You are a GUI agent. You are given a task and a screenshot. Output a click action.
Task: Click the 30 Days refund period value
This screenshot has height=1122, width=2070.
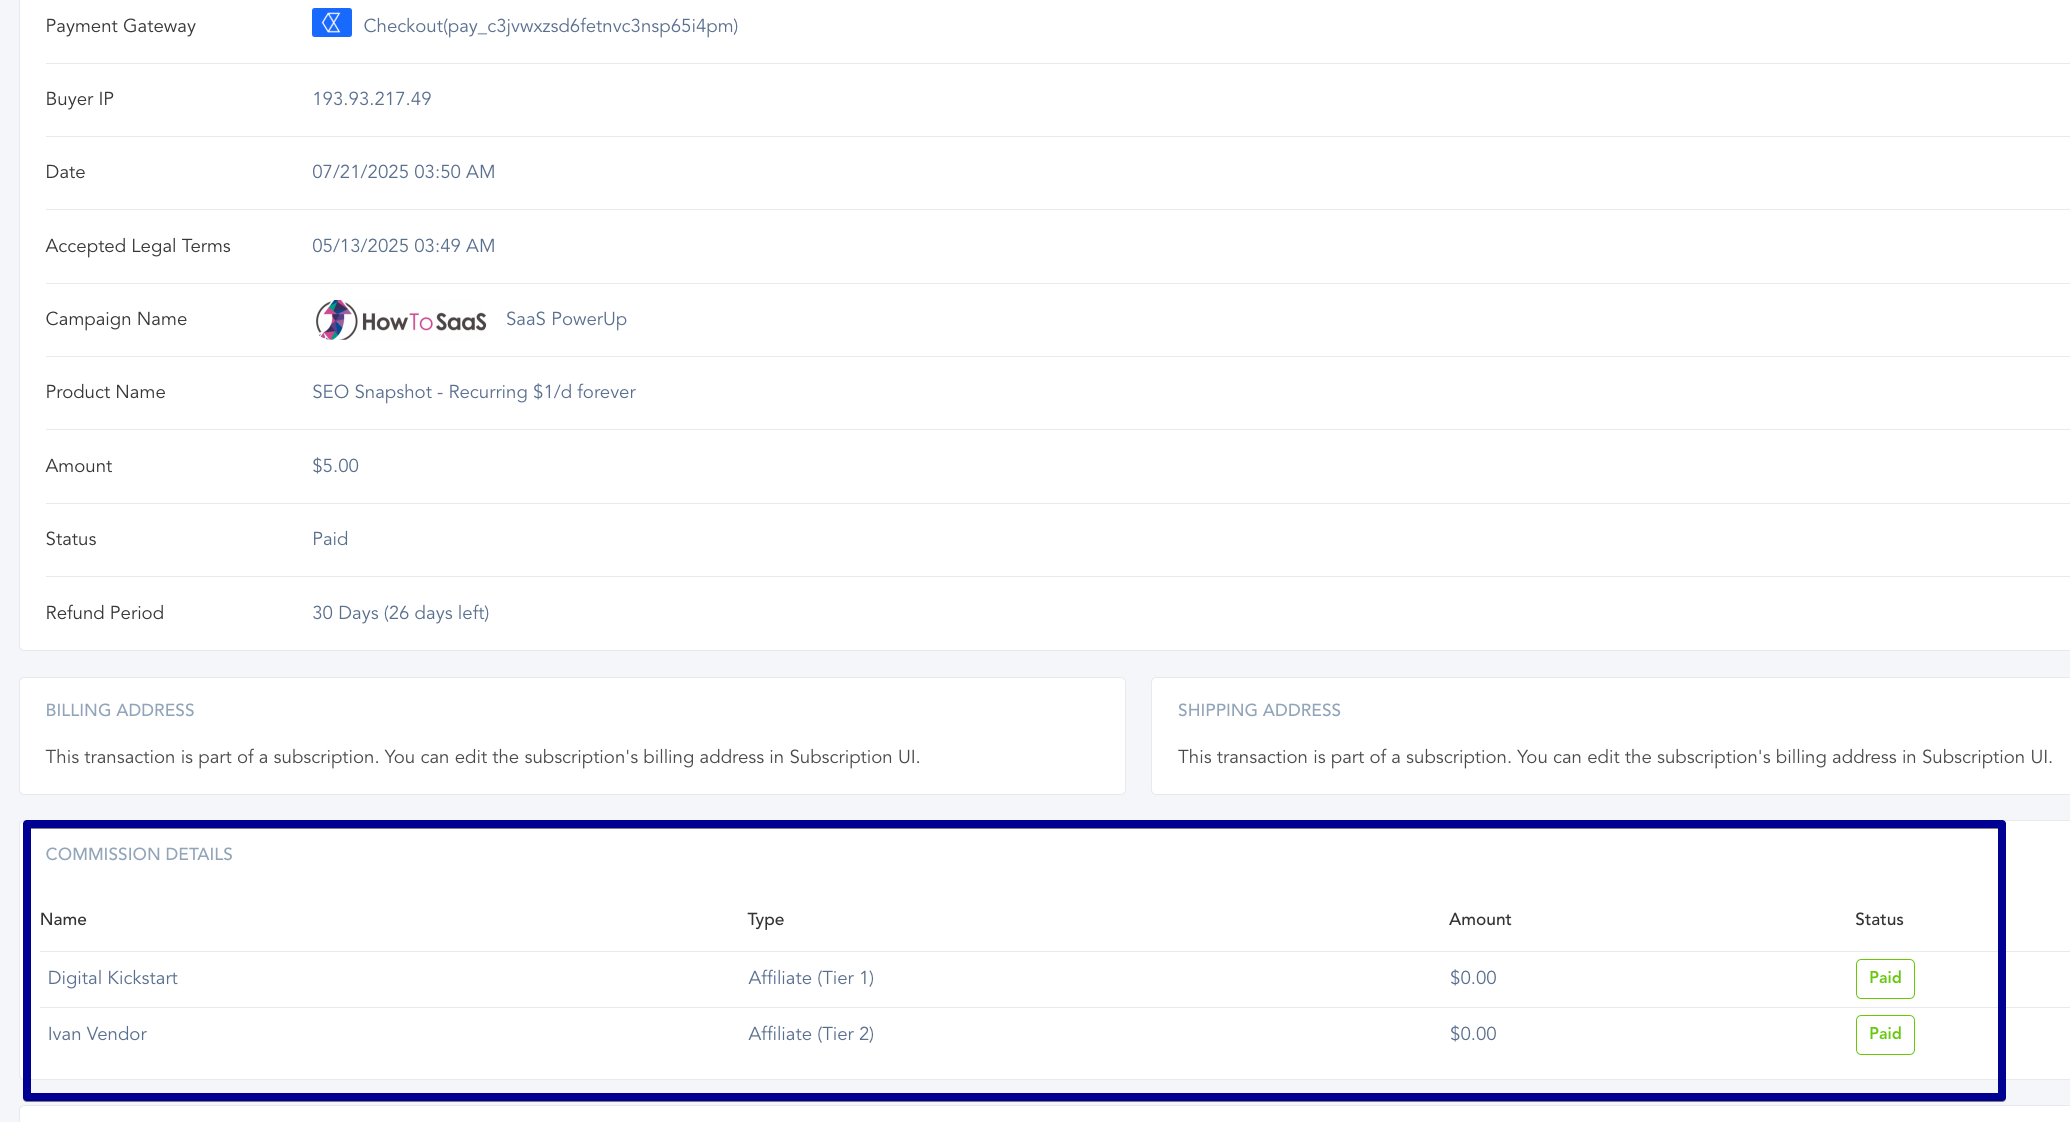[400, 613]
